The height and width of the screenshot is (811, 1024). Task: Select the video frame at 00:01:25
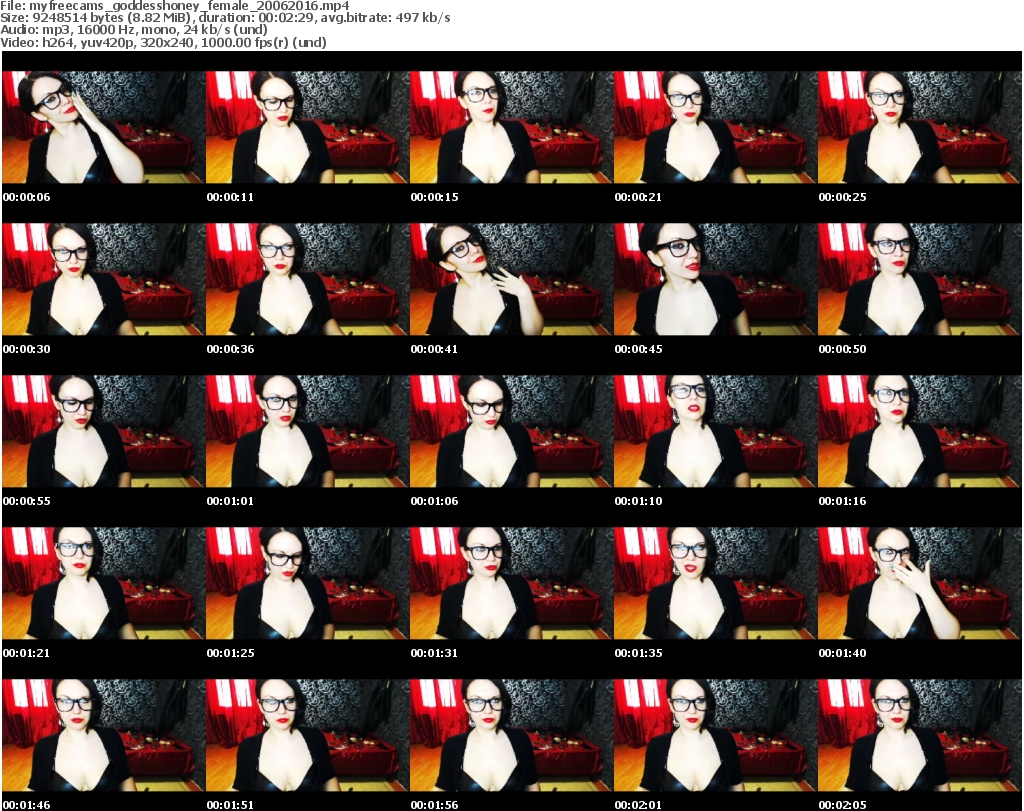tap(307, 583)
